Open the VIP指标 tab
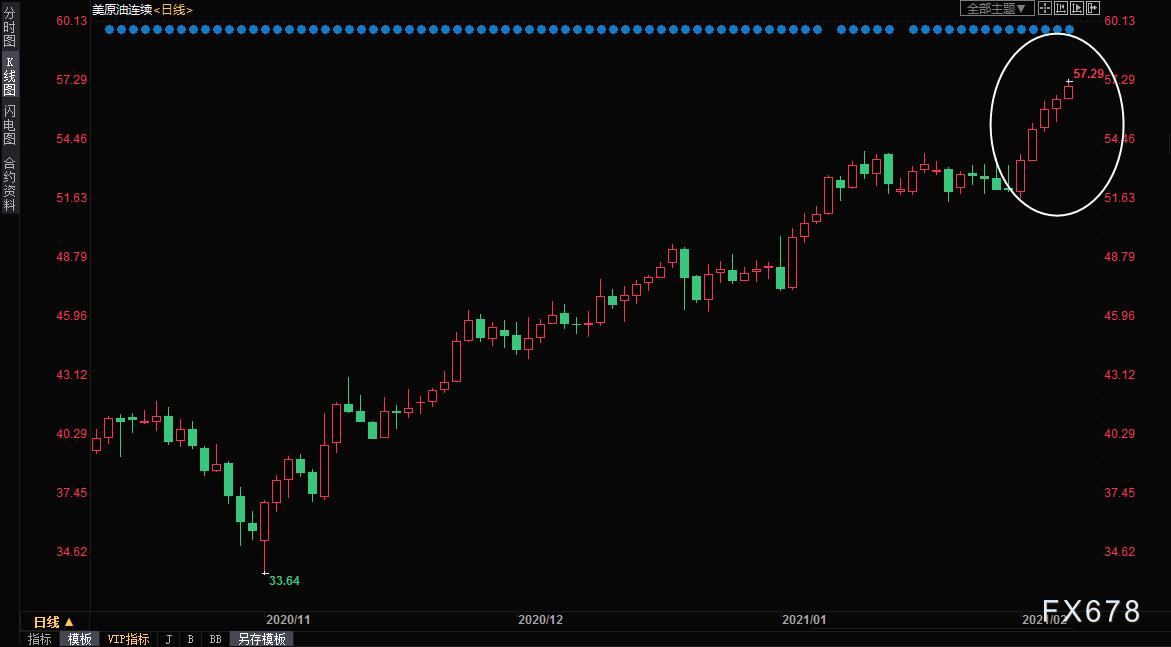Screen dimensions: 1171x647 pos(128,640)
